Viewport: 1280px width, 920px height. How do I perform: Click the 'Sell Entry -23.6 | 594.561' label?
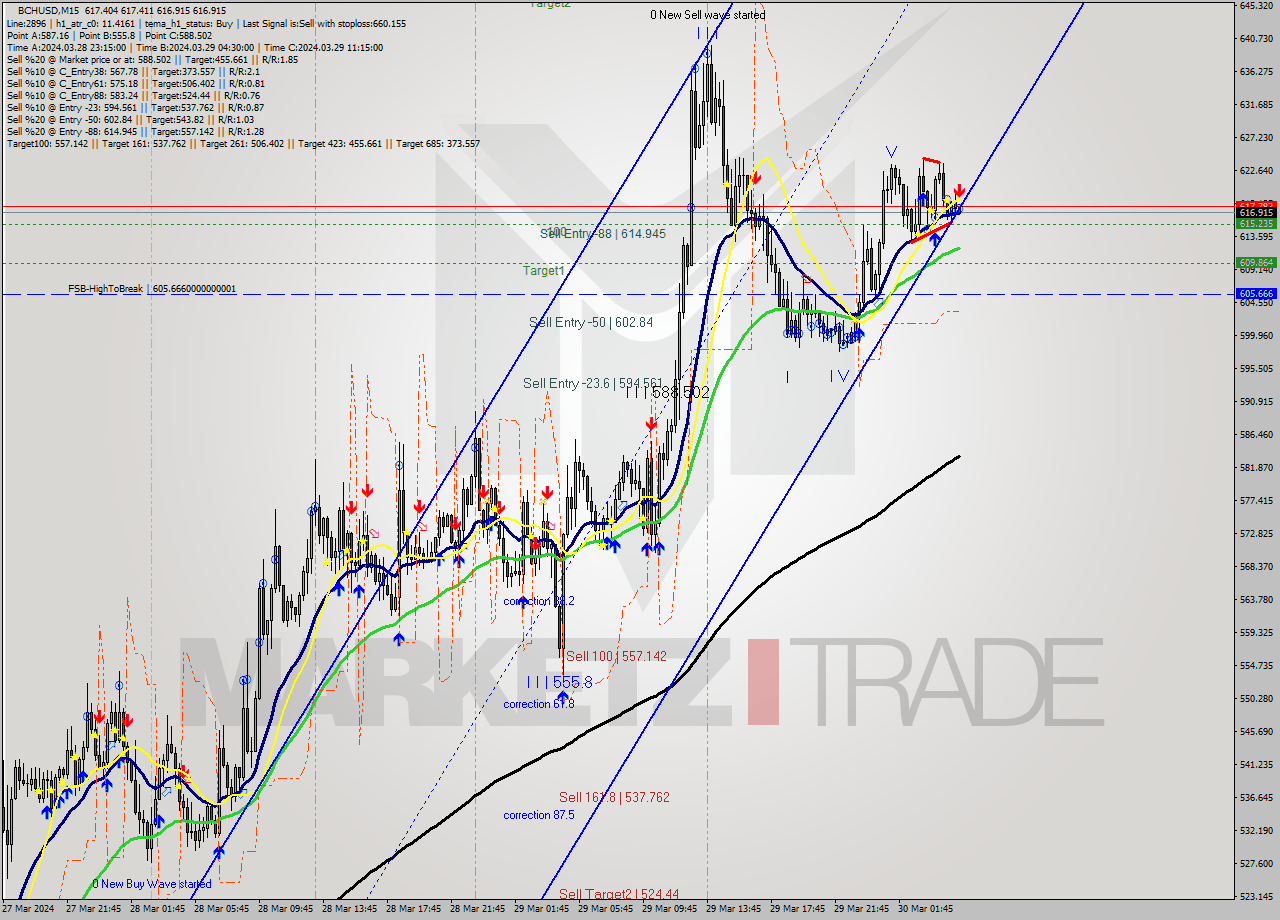click(x=593, y=383)
